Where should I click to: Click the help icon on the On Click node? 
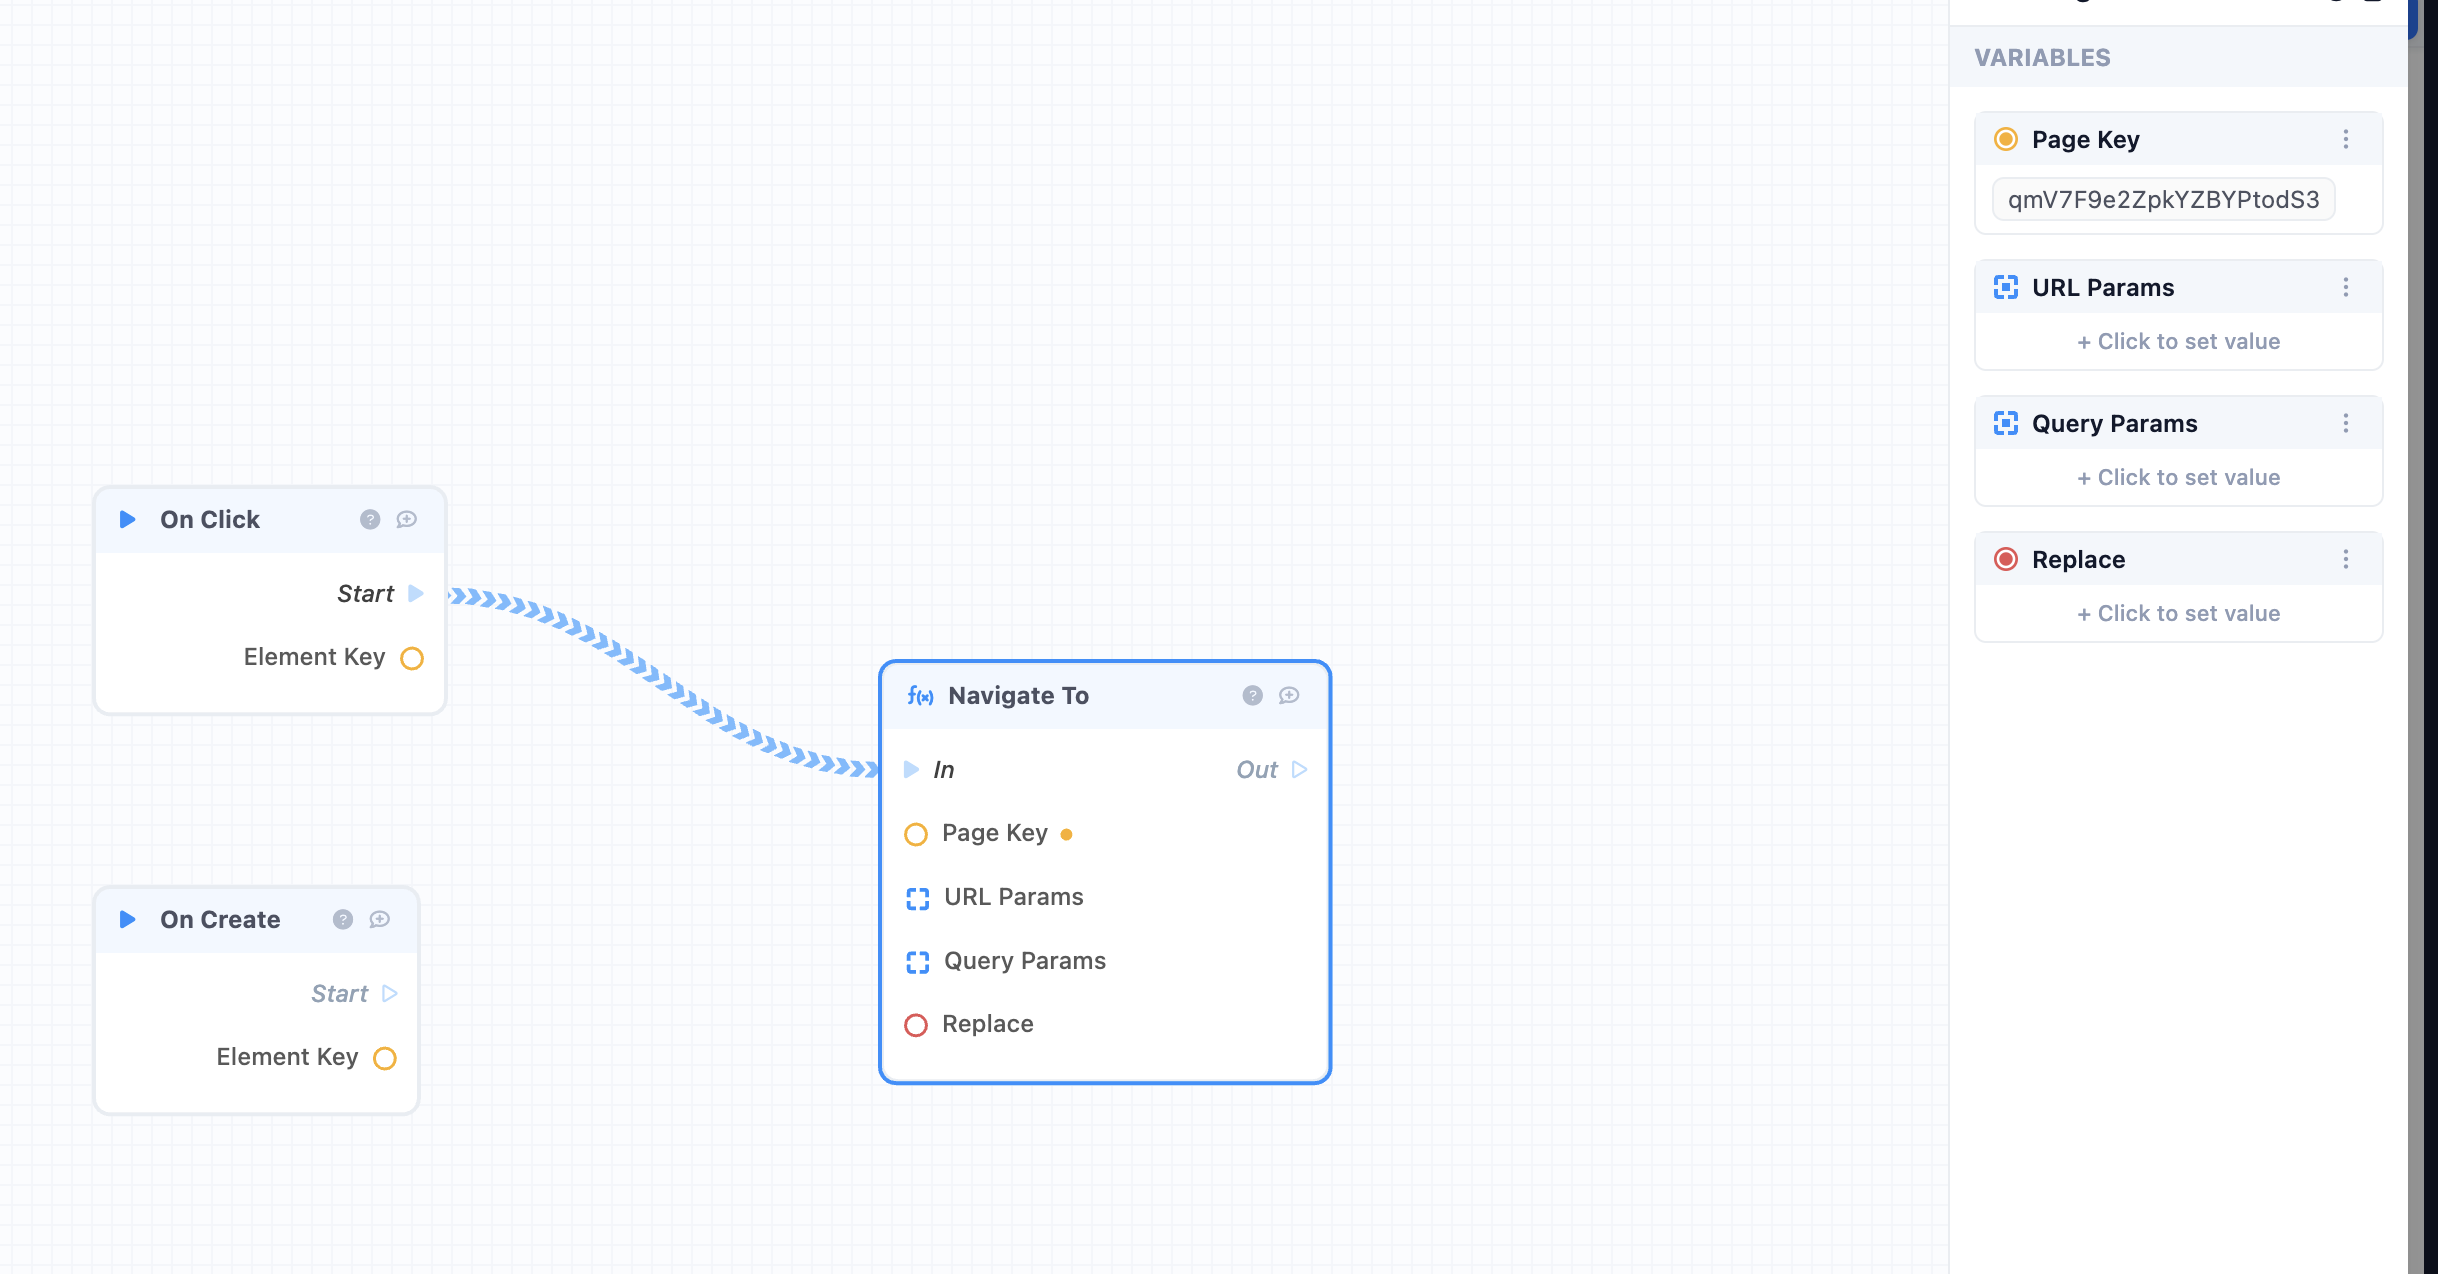click(370, 518)
